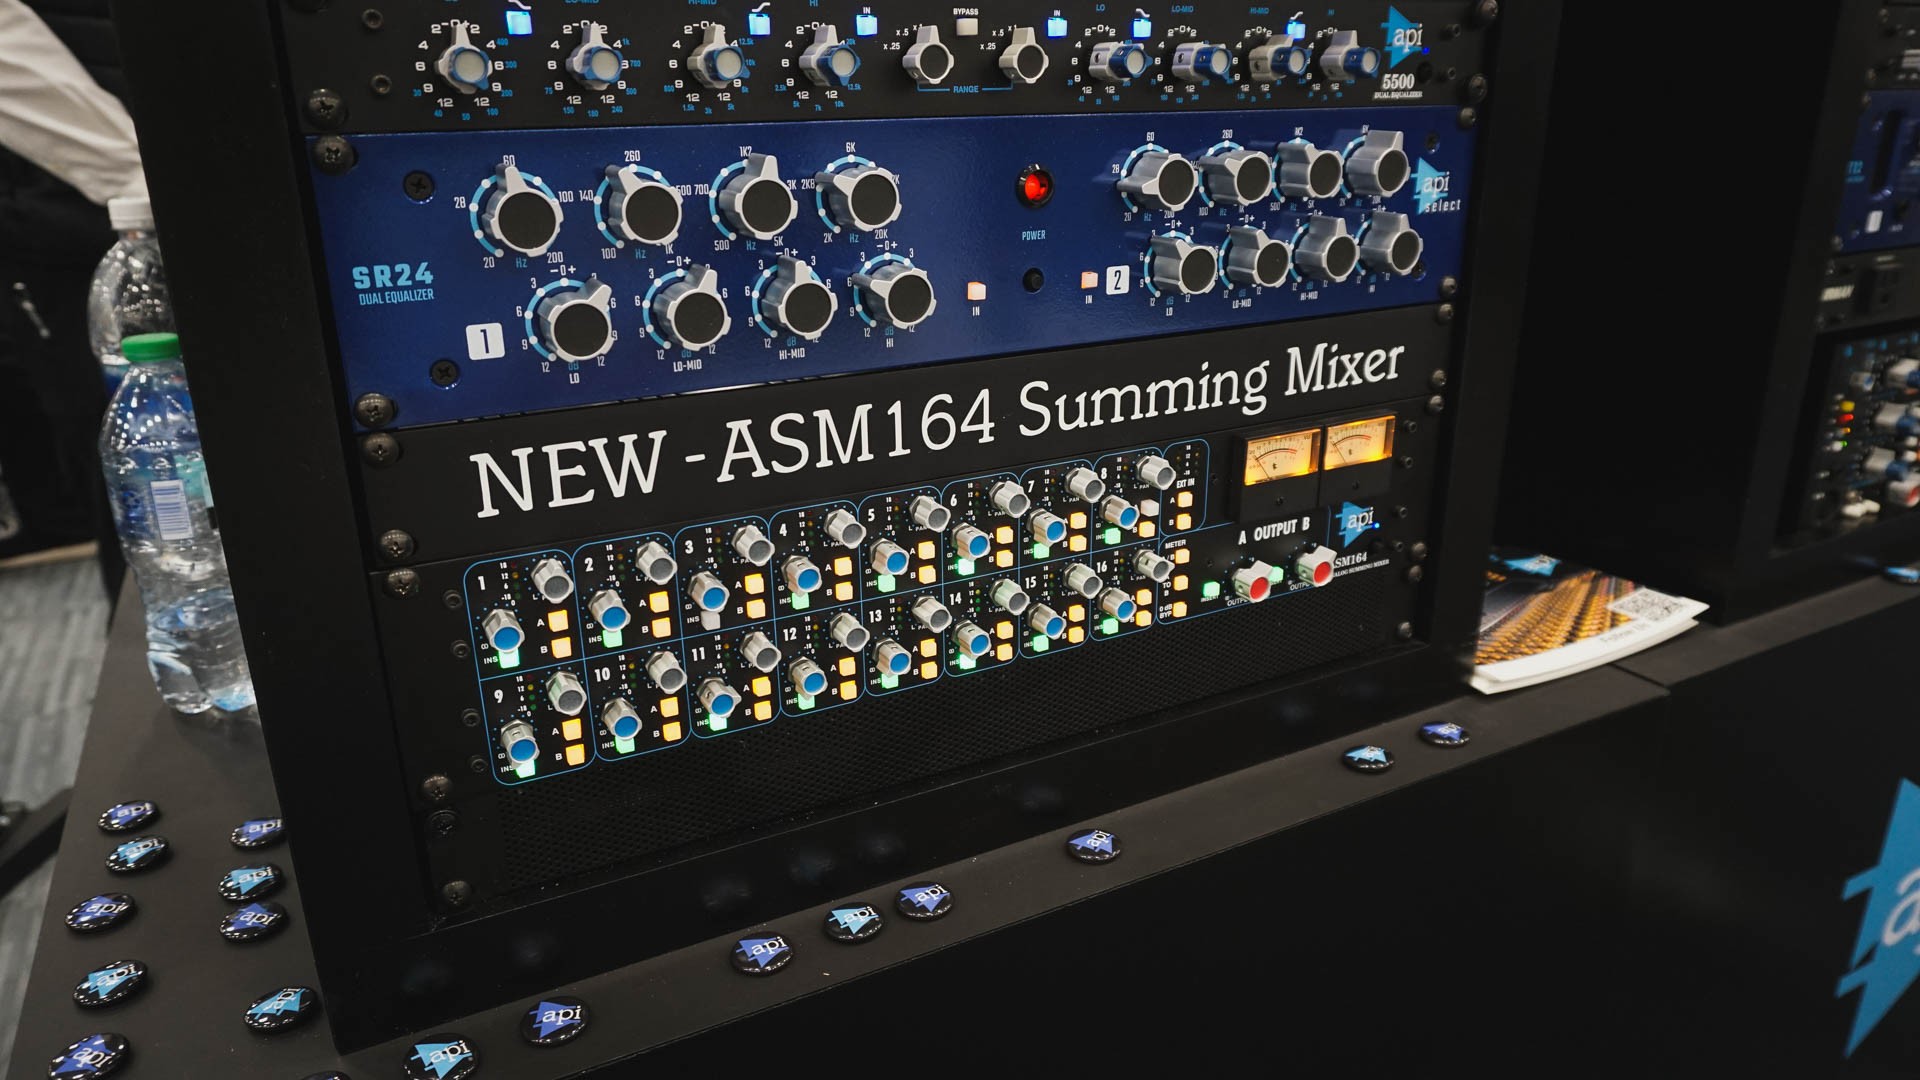Click the red Output B knob on ASM164
1920x1080 pixels.
click(x=1316, y=568)
